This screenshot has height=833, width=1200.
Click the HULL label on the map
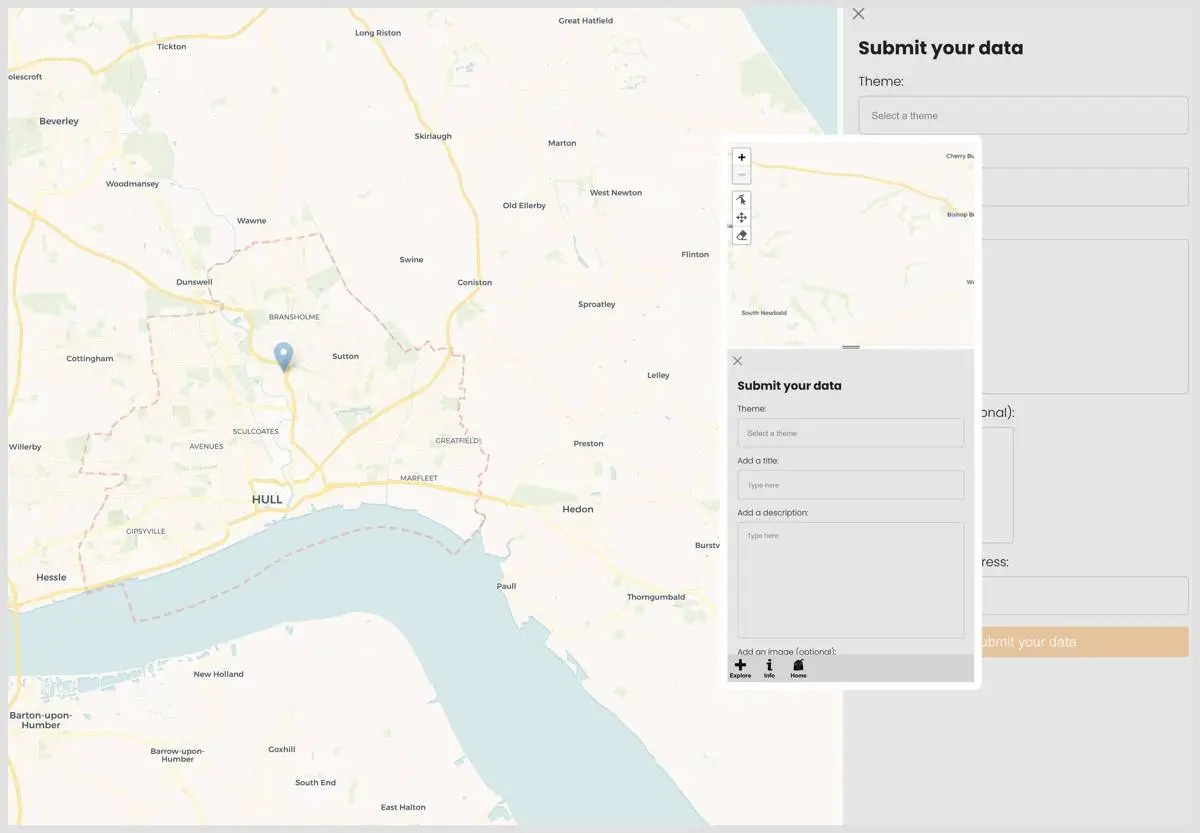[267, 499]
